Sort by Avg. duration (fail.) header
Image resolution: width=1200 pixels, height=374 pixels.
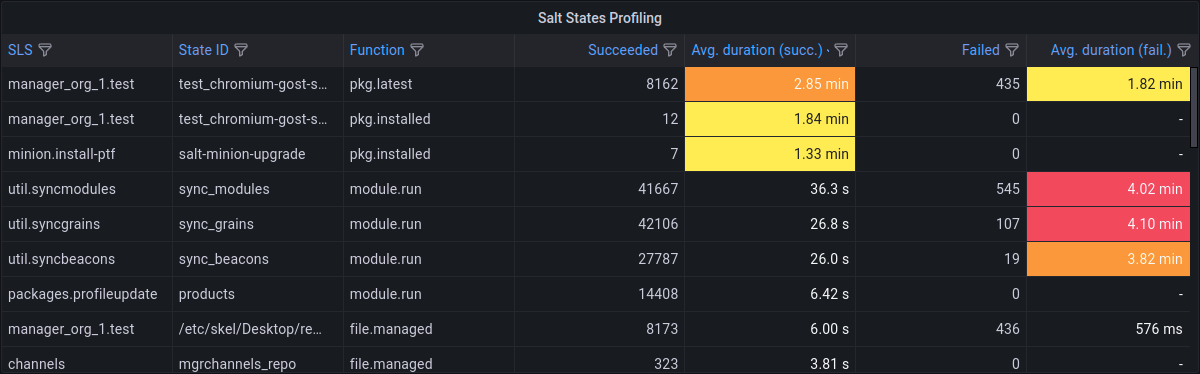(1111, 49)
